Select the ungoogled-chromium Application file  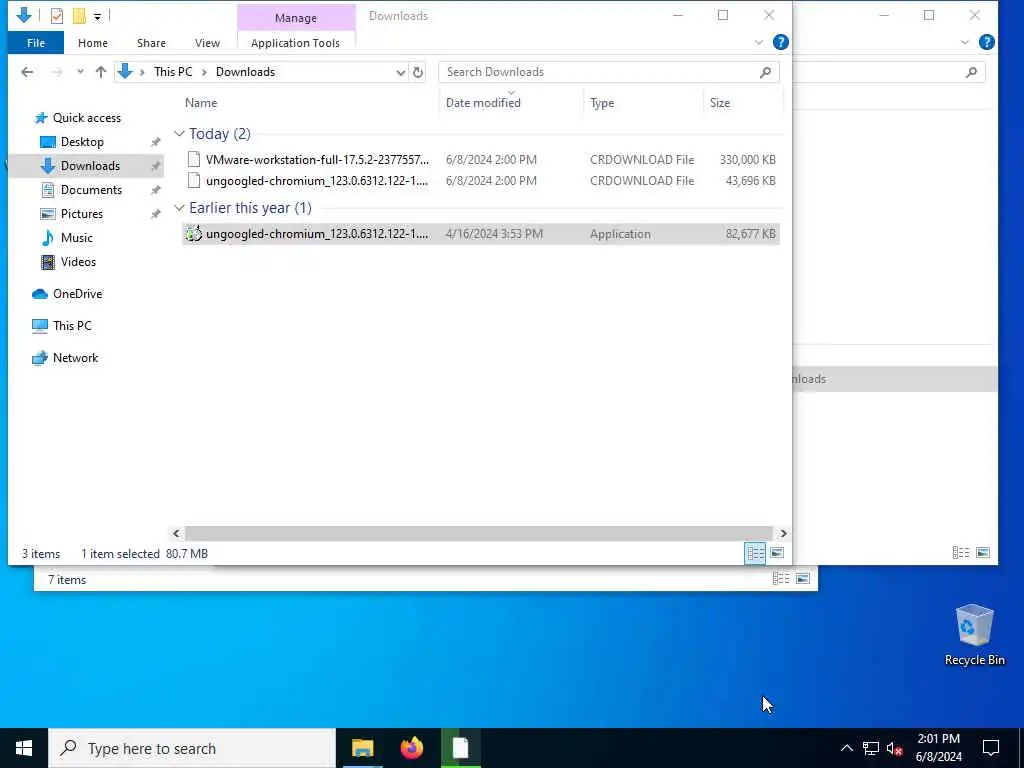(x=481, y=234)
